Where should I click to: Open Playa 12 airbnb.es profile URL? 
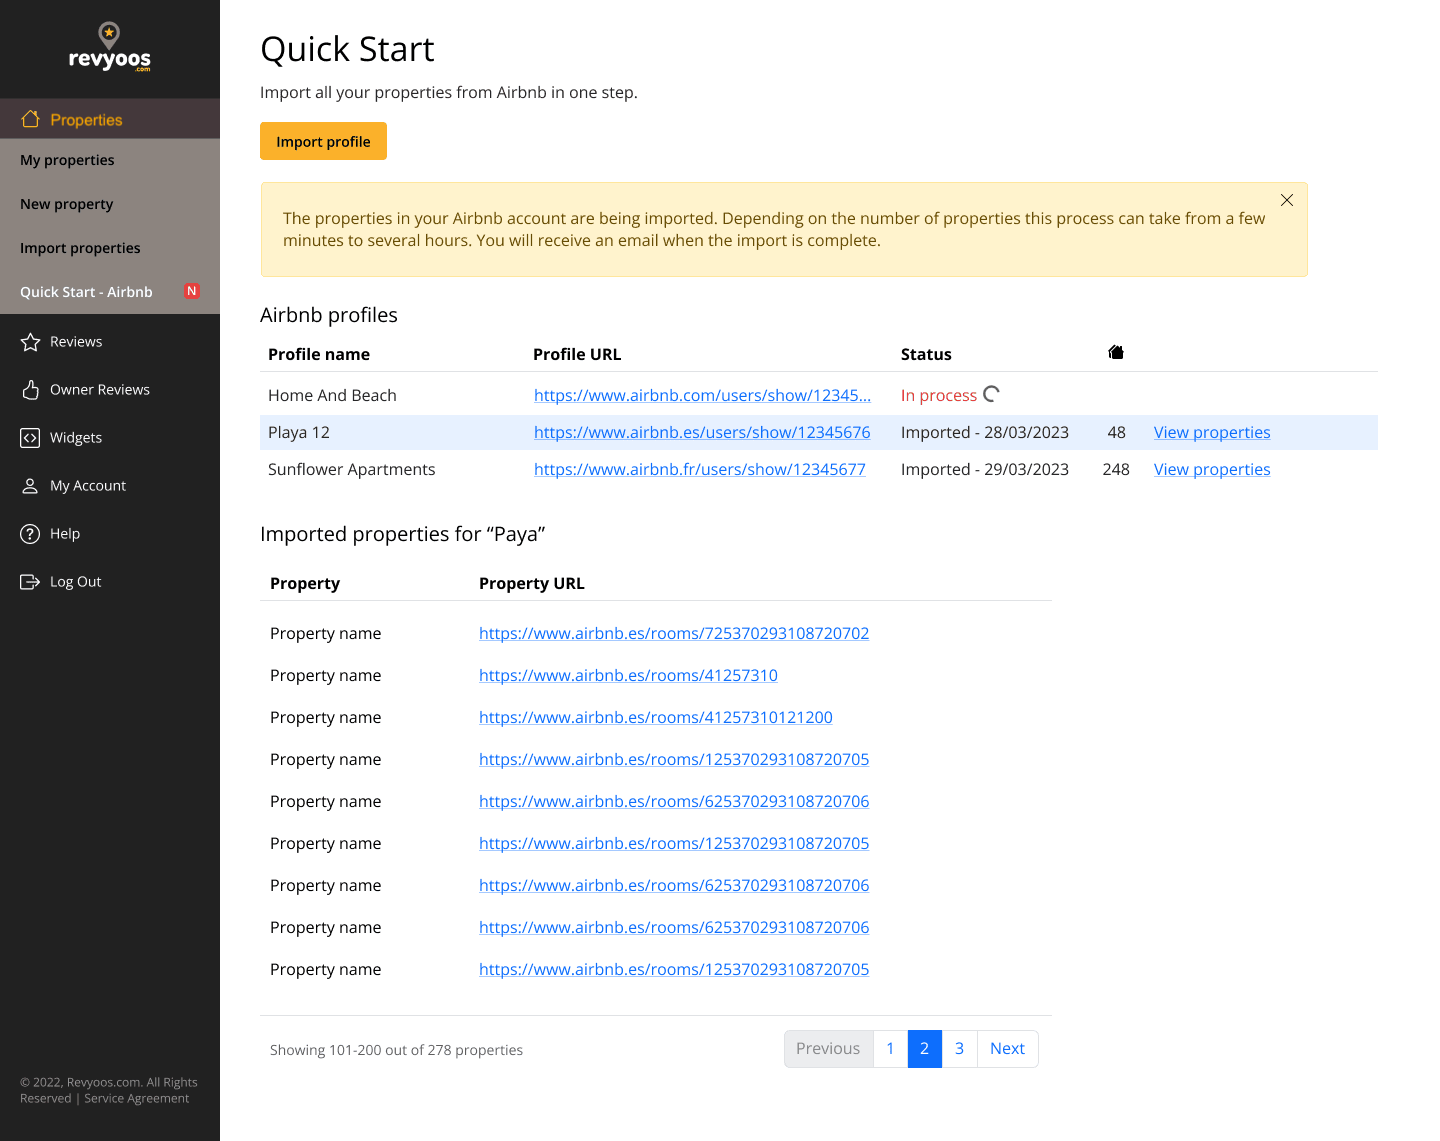(x=702, y=432)
